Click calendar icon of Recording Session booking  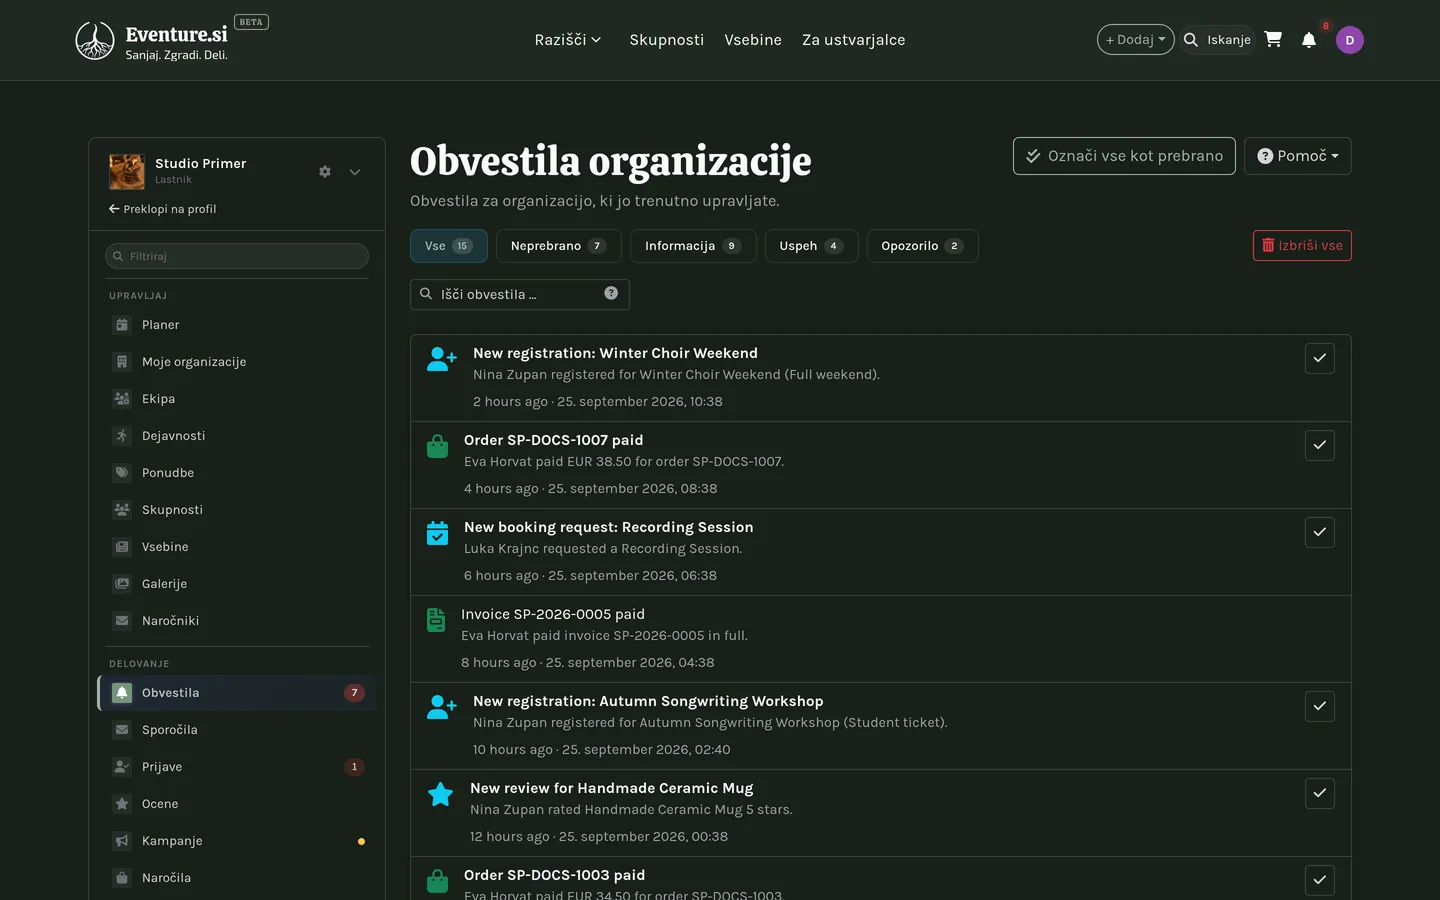(x=437, y=533)
